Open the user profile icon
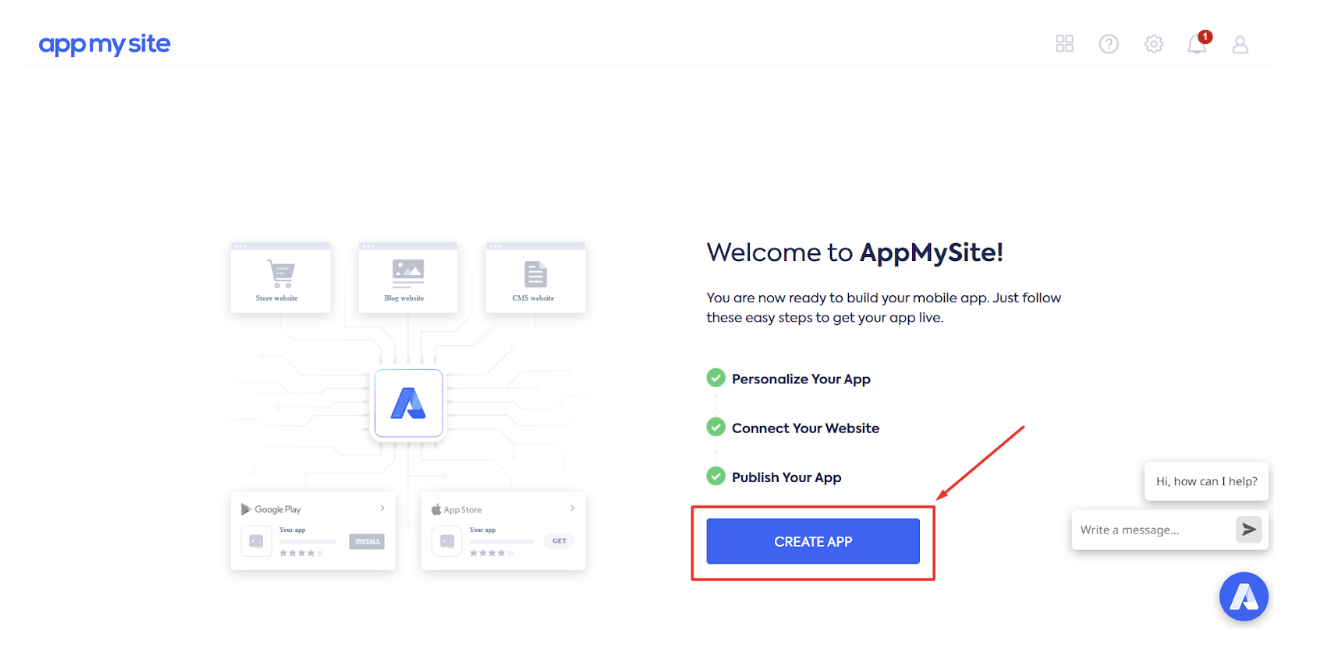This screenshot has height=658, width=1324. [x=1240, y=44]
